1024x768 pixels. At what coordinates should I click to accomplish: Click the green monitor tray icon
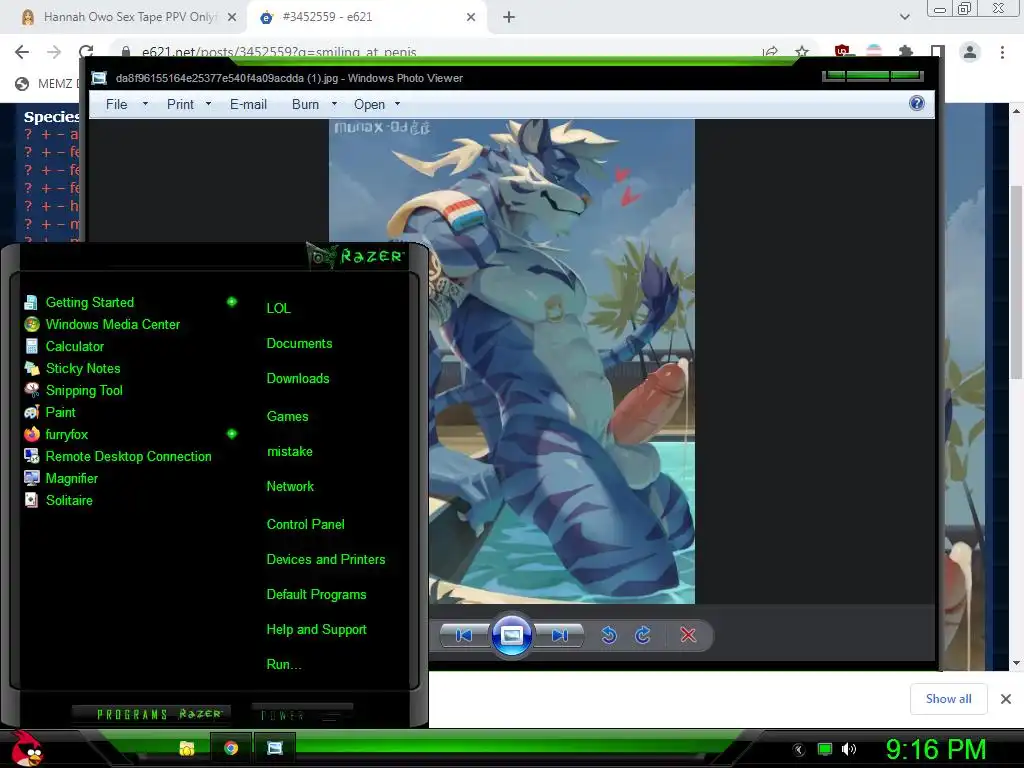(825, 749)
